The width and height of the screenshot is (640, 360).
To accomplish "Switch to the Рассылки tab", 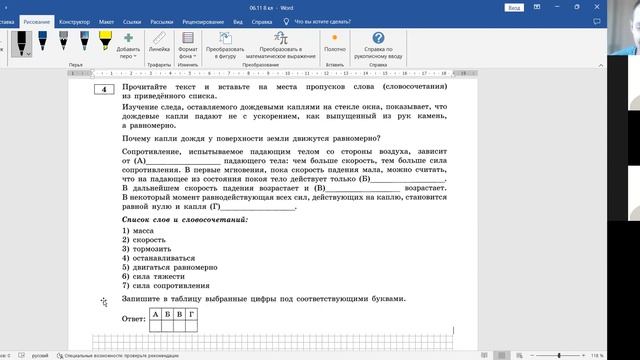I will tap(162, 22).
